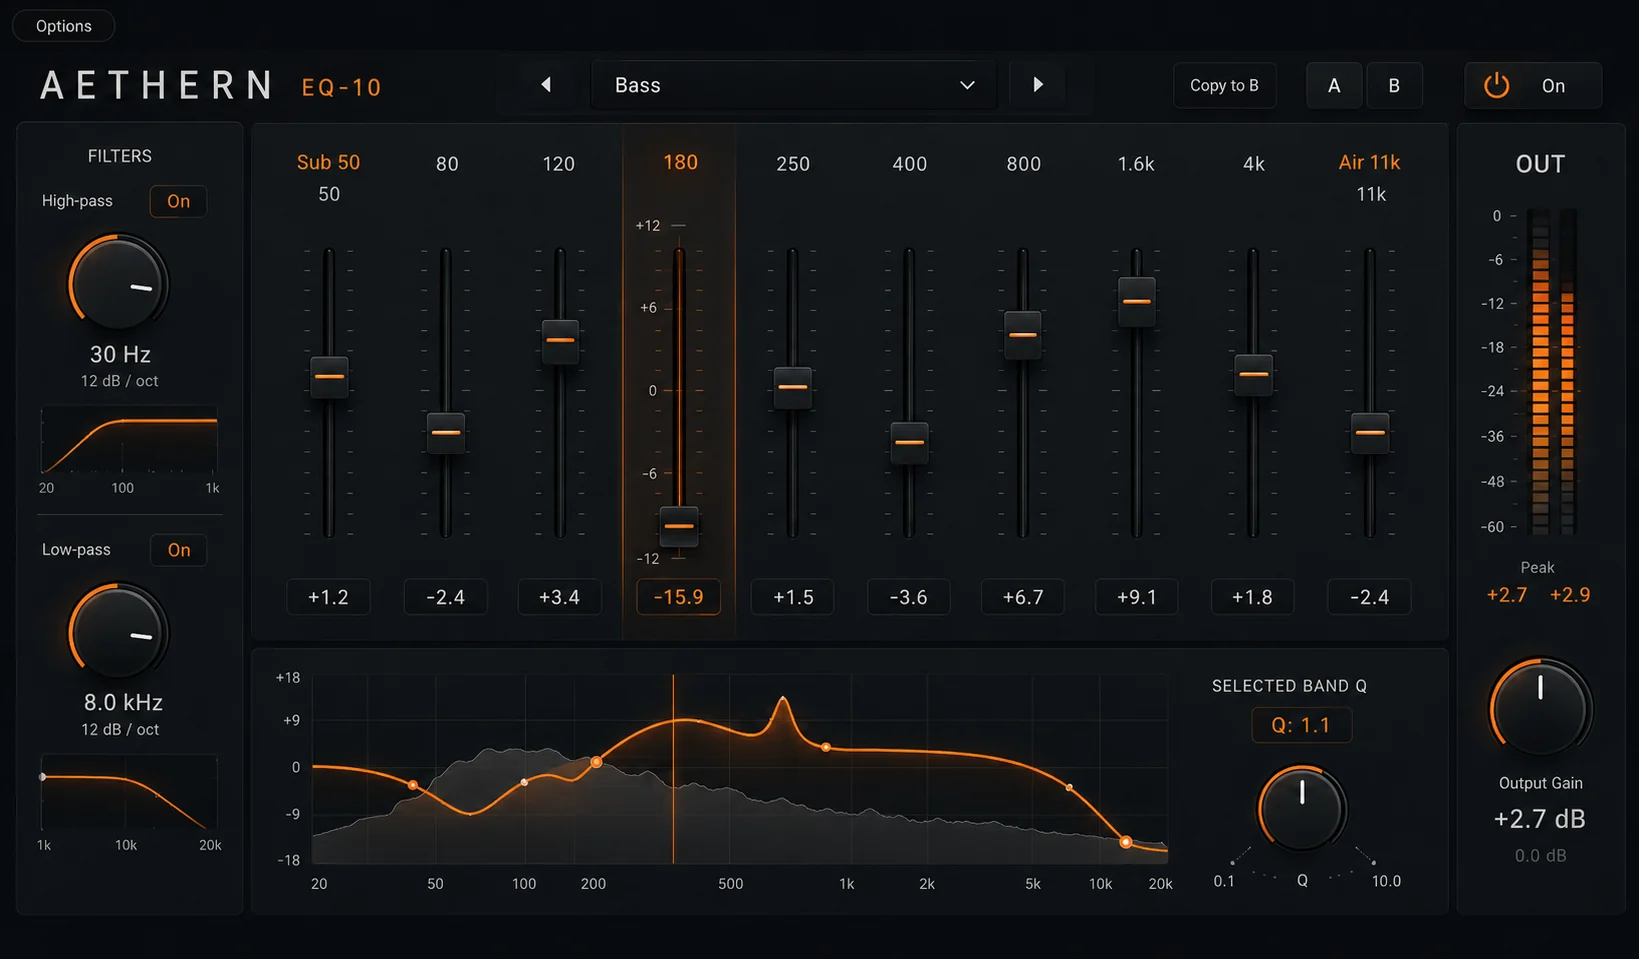Click the +1.8 gain value field
Image resolution: width=1639 pixels, height=959 pixels.
click(1252, 597)
